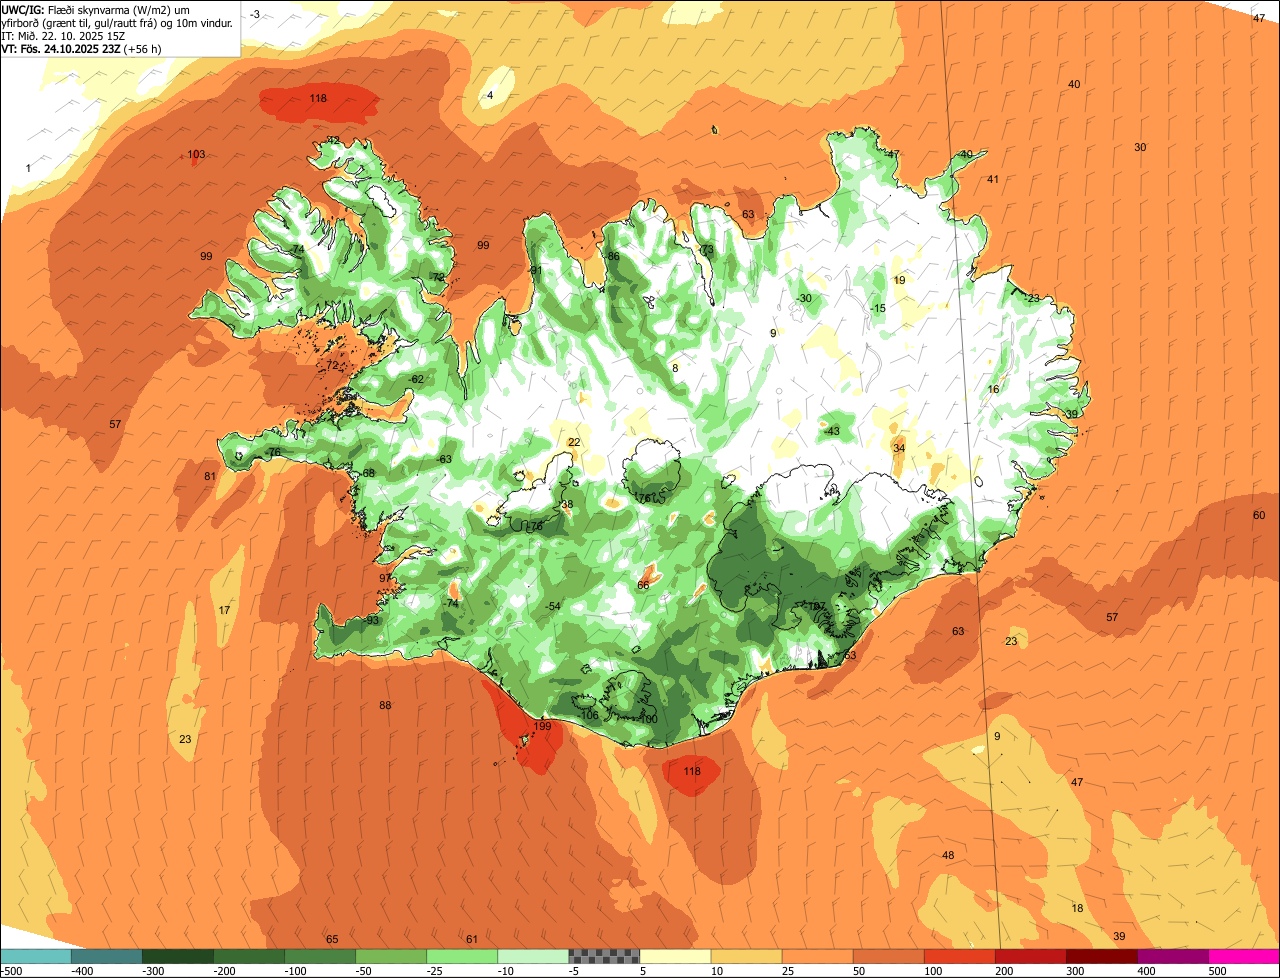Select the dark red 300 to 400 legend swatch

point(1100,956)
